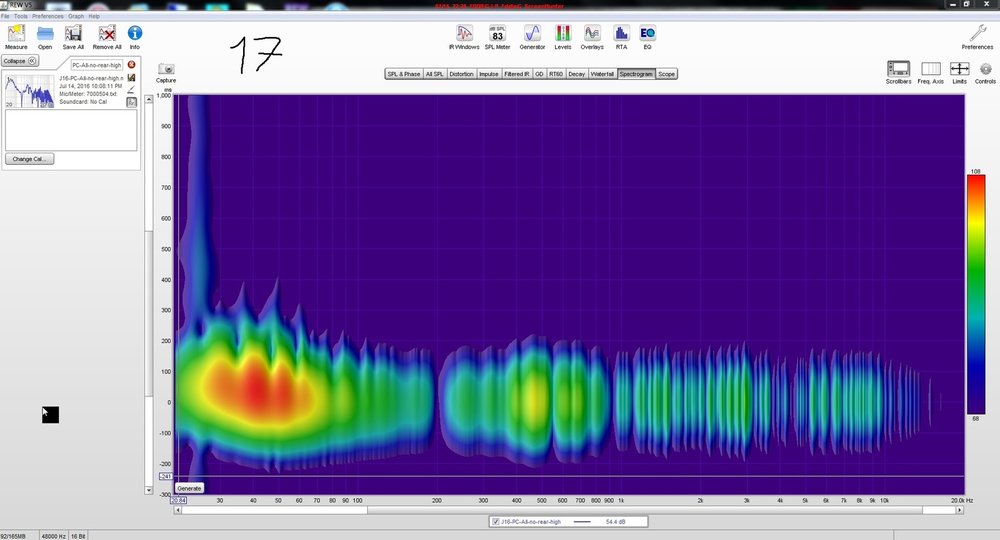Screen dimensions: 1000x540
Task: Open the EQ window
Action: [x=647, y=34]
